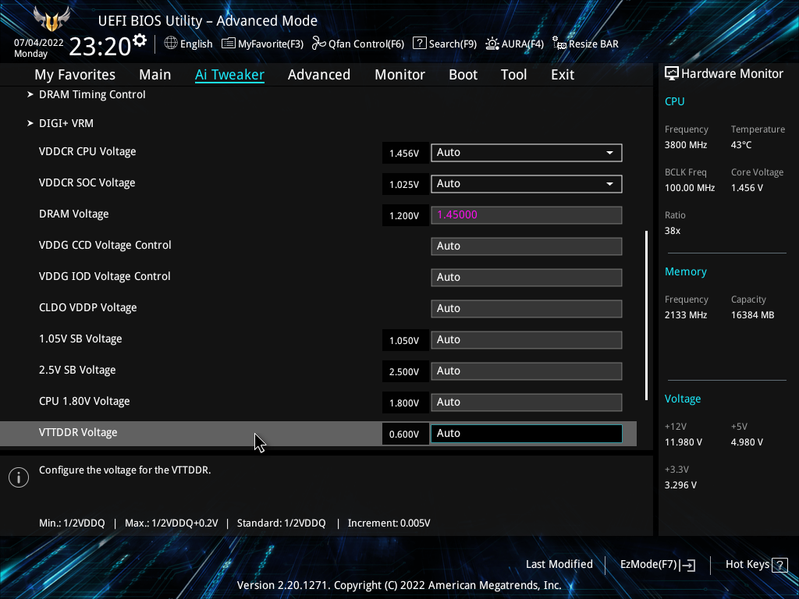The width and height of the screenshot is (799, 599).
Task: Select VTTDDR Voltage row label
Action: click(x=78, y=432)
